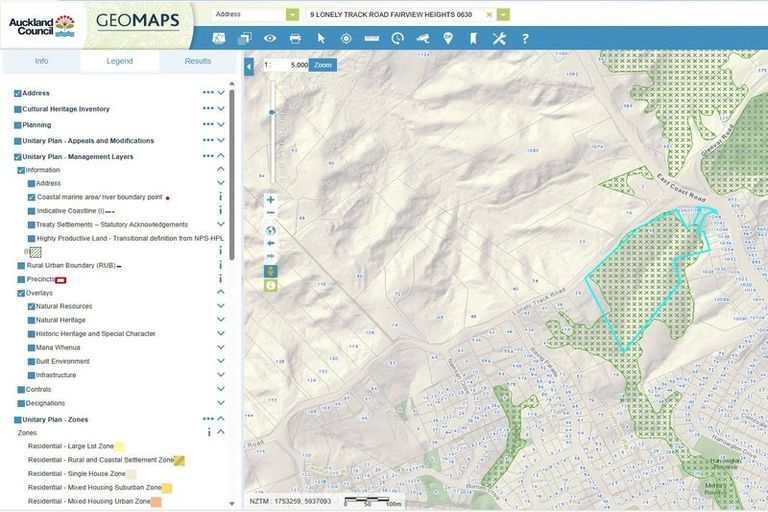Click the Zoom button beside scale

coord(322,64)
